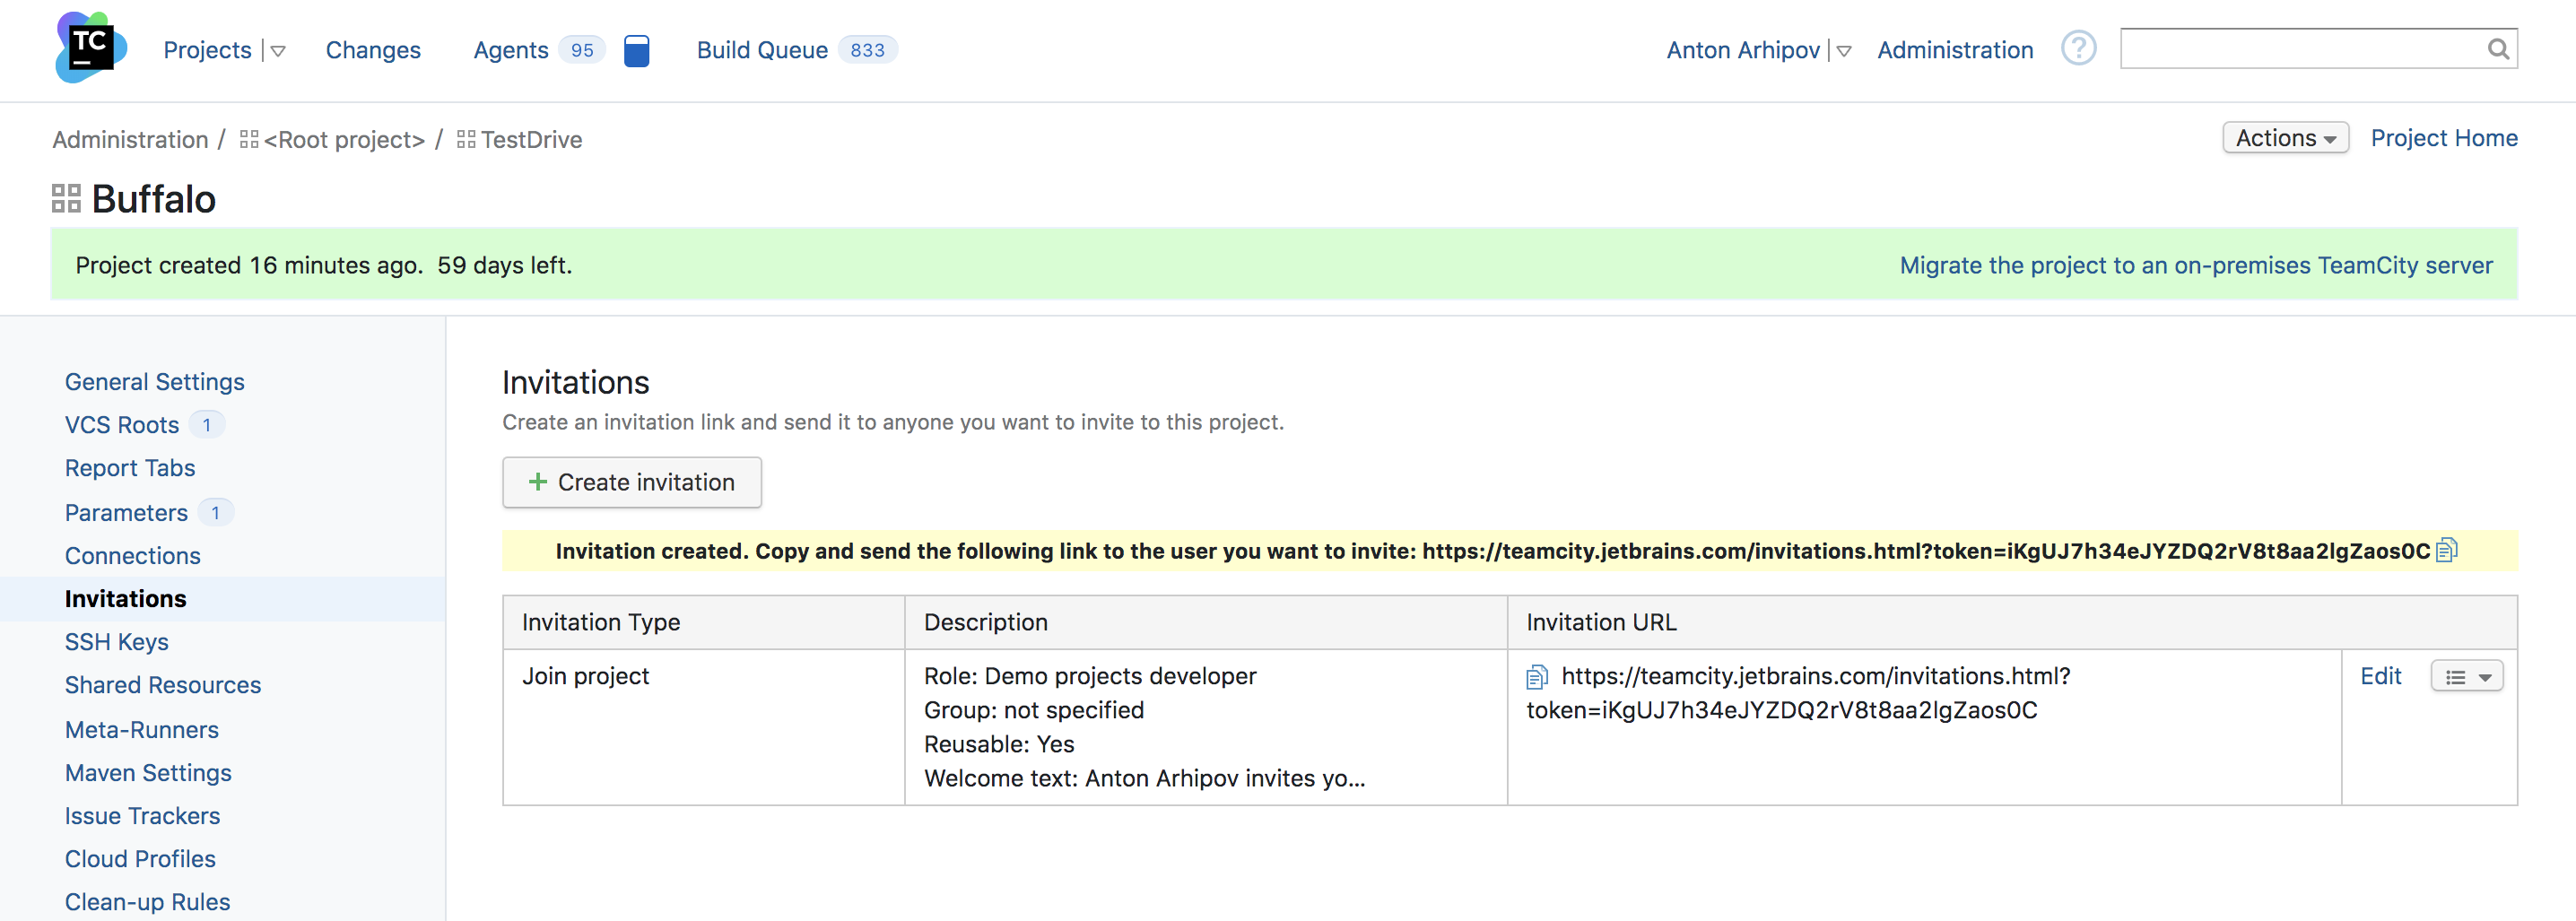Open the Agents page

(511, 50)
